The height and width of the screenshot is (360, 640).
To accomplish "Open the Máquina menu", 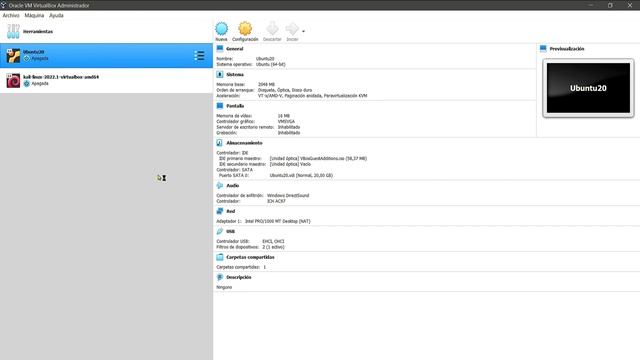I will [34, 15].
